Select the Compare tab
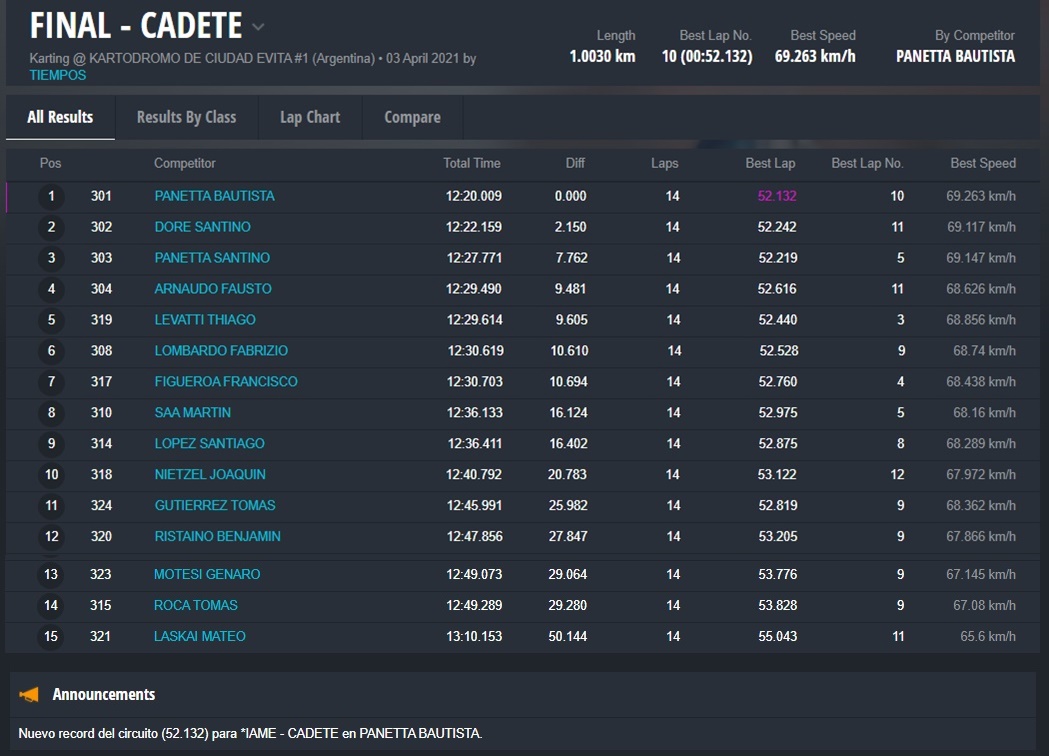 click(x=412, y=117)
